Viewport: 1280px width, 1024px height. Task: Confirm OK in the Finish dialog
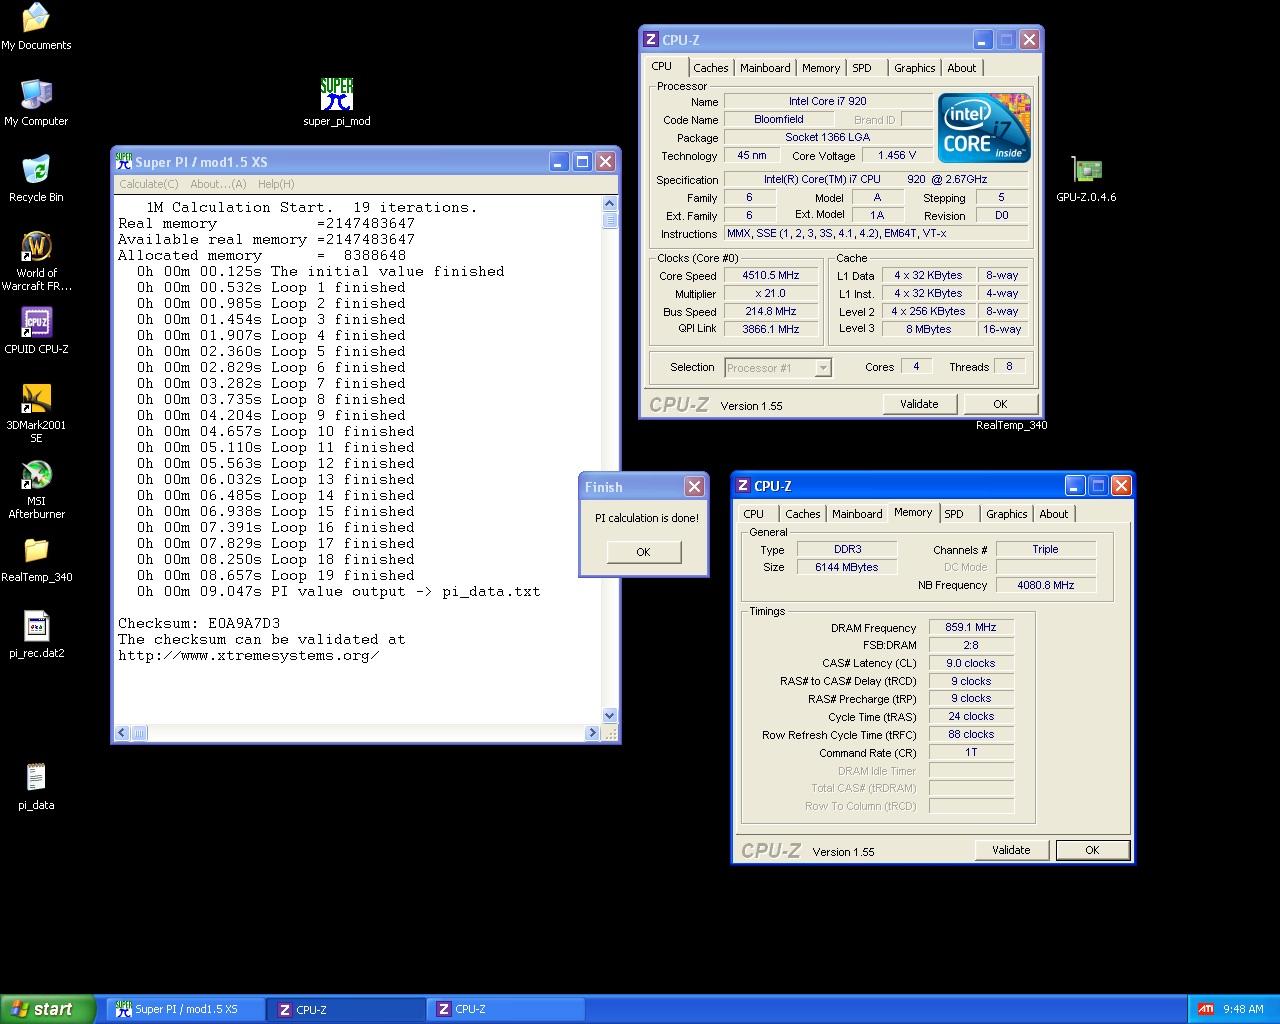point(643,552)
